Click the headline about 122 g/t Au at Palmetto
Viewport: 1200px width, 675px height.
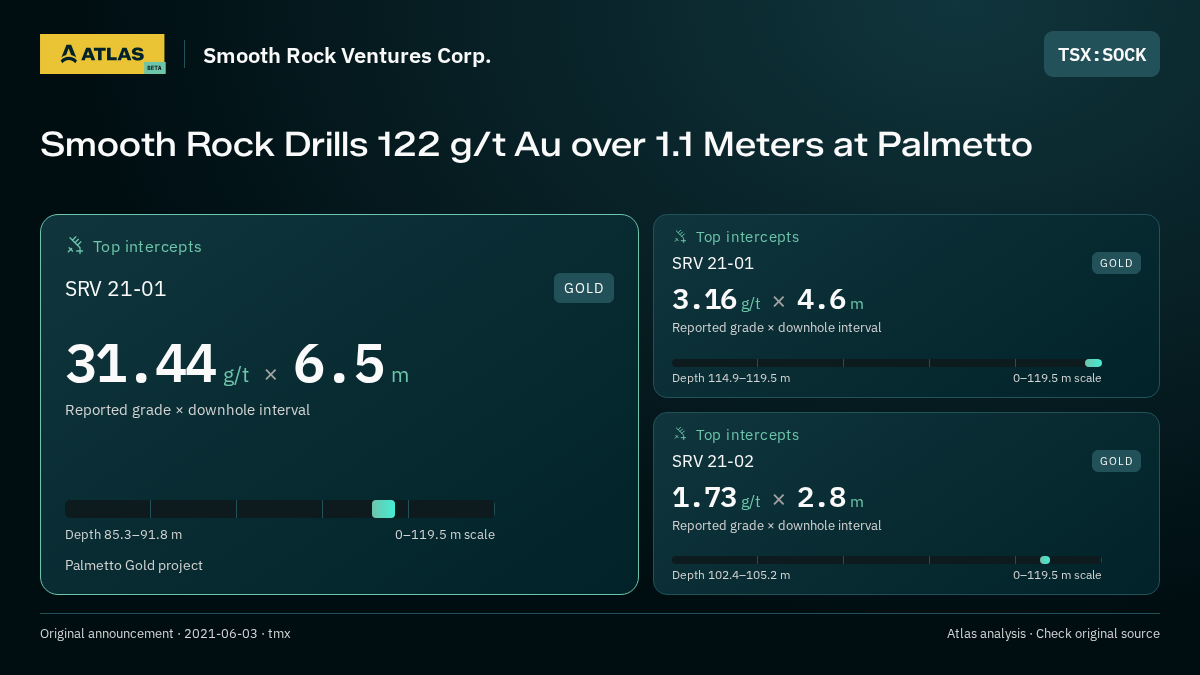tap(536, 145)
